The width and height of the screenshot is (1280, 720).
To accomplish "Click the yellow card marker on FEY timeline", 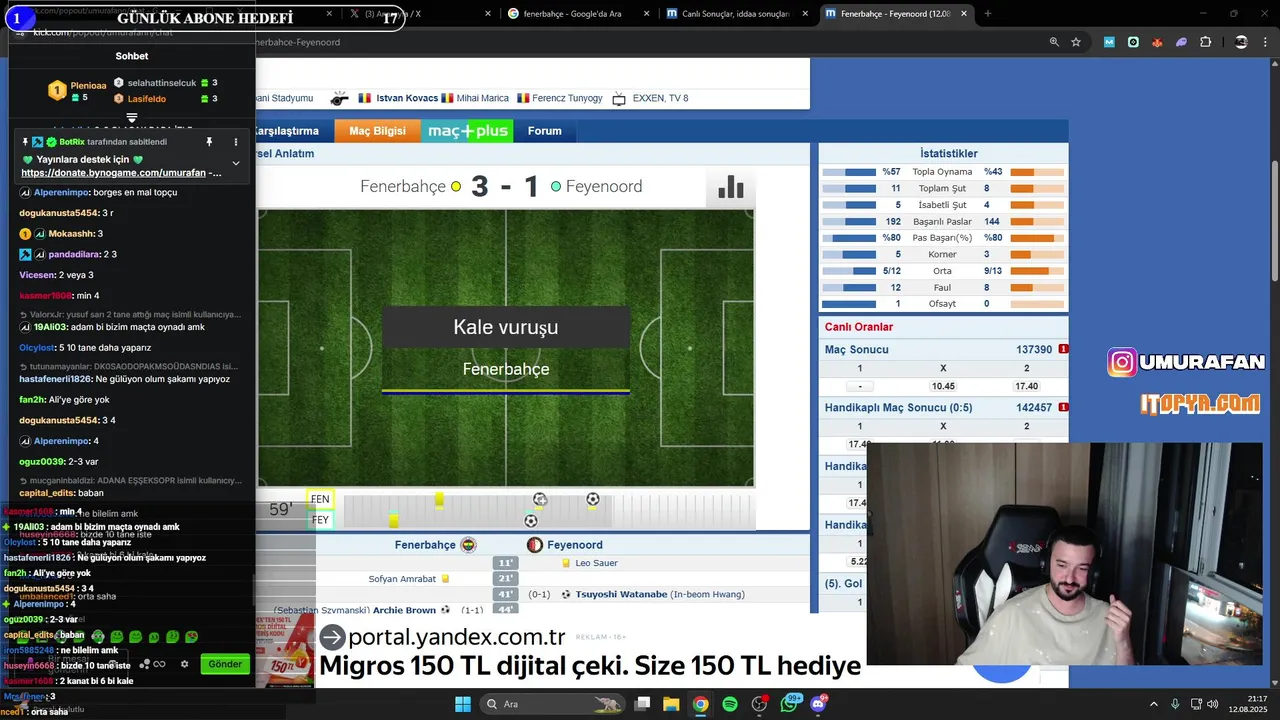I will click(x=394, y=520).
